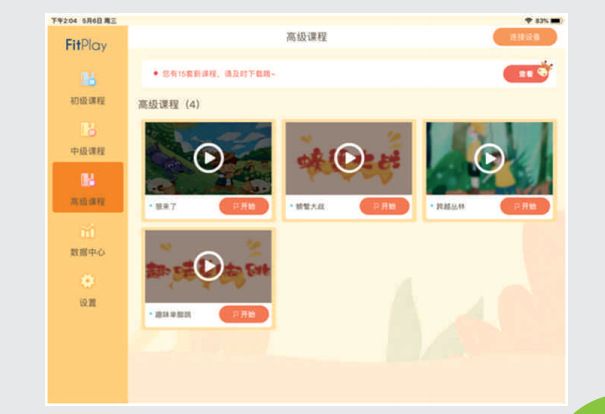Click the FitPlay logo
Image resolution: width=605 pixels, height=414 pixels.
(x=86, y=45)
